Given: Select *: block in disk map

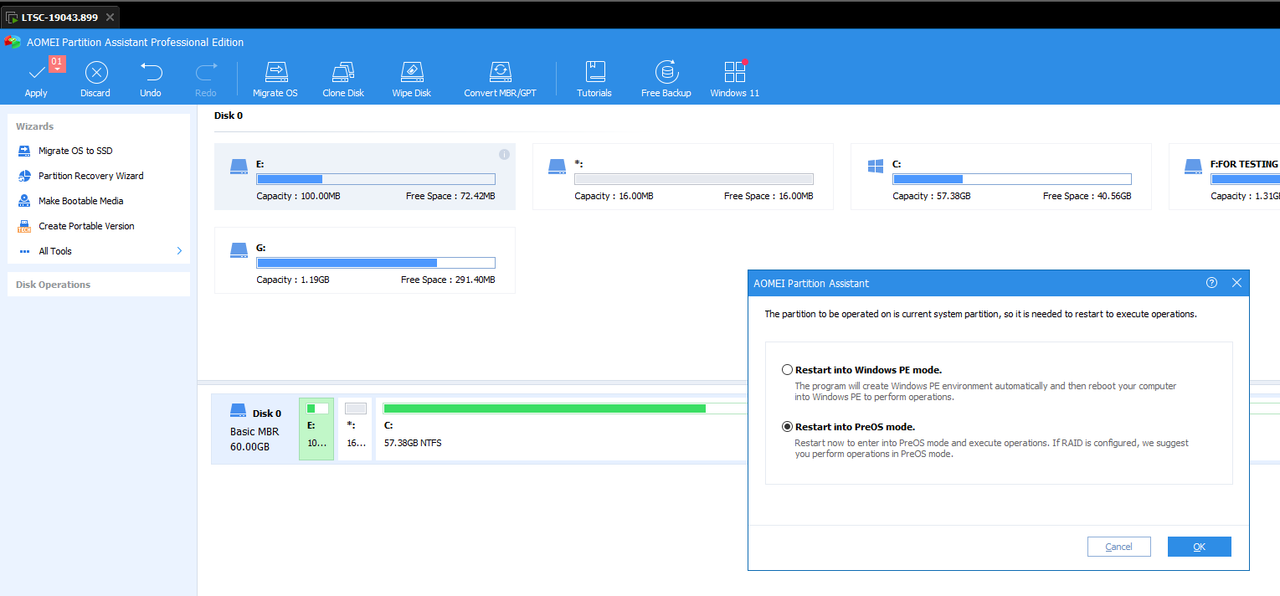Looking at the screenshot, I should pyautogui.click(x=355, y=428).
